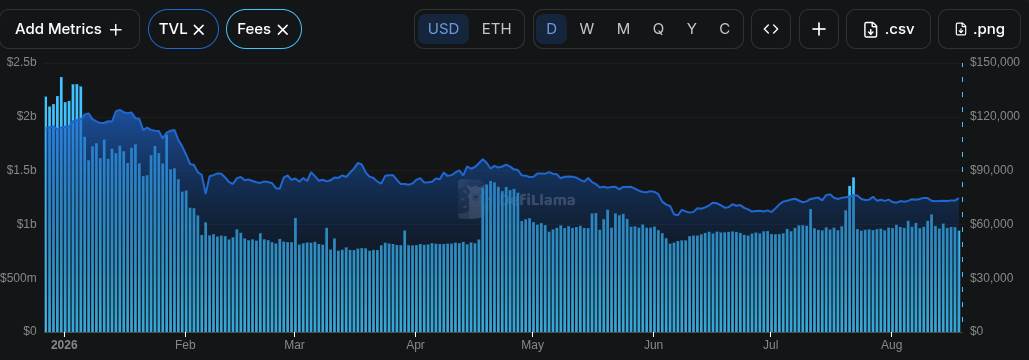
Task: Select yearly (Y) grouping
Action: [x=692, y=29]
